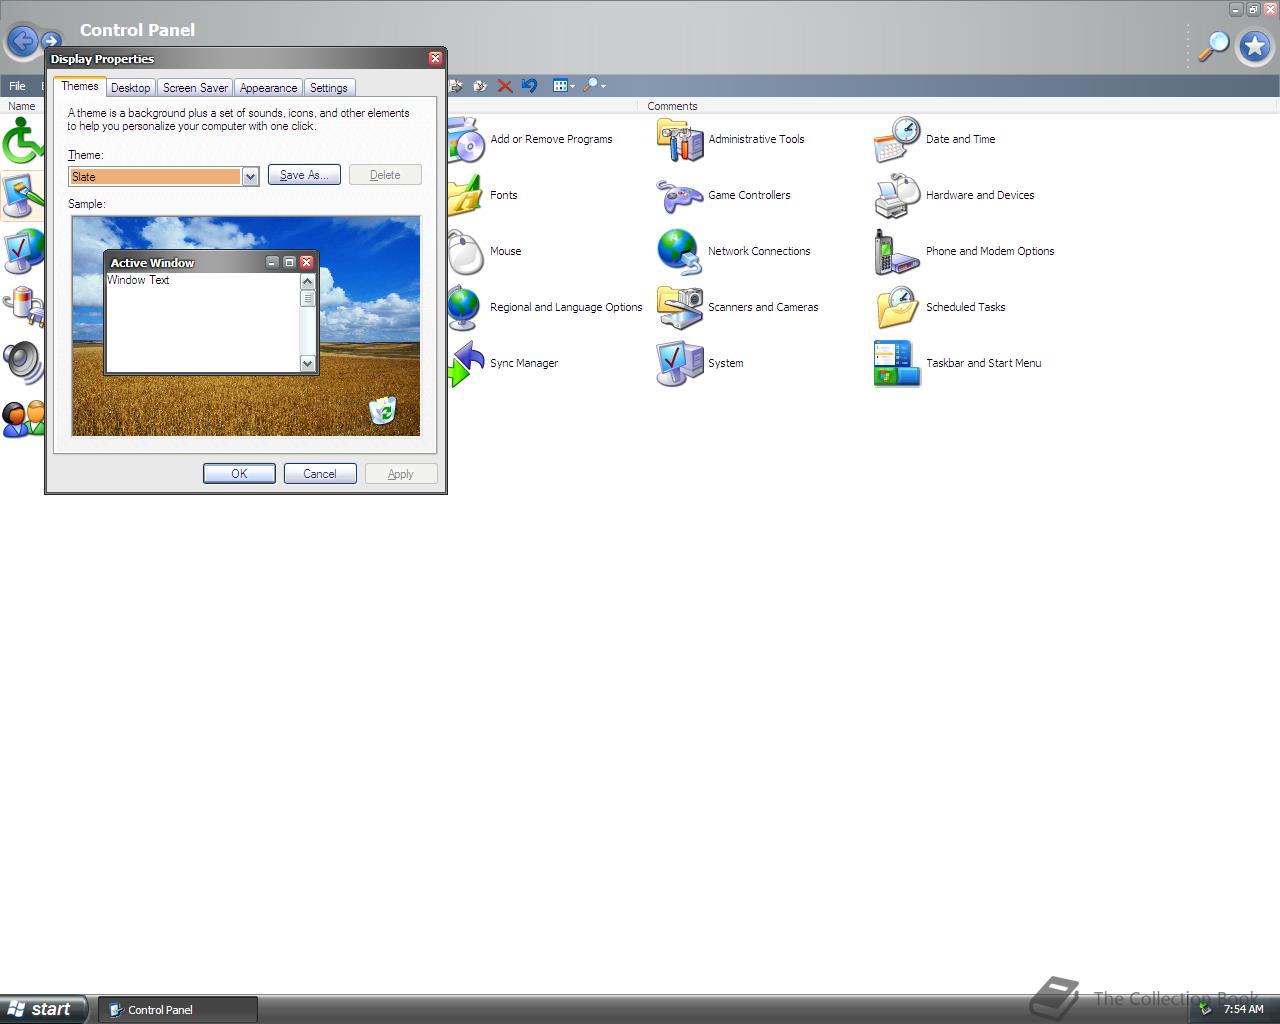Click the system tray icon beside clock
1280x1024 pixels.
tap(1205, 1009)
